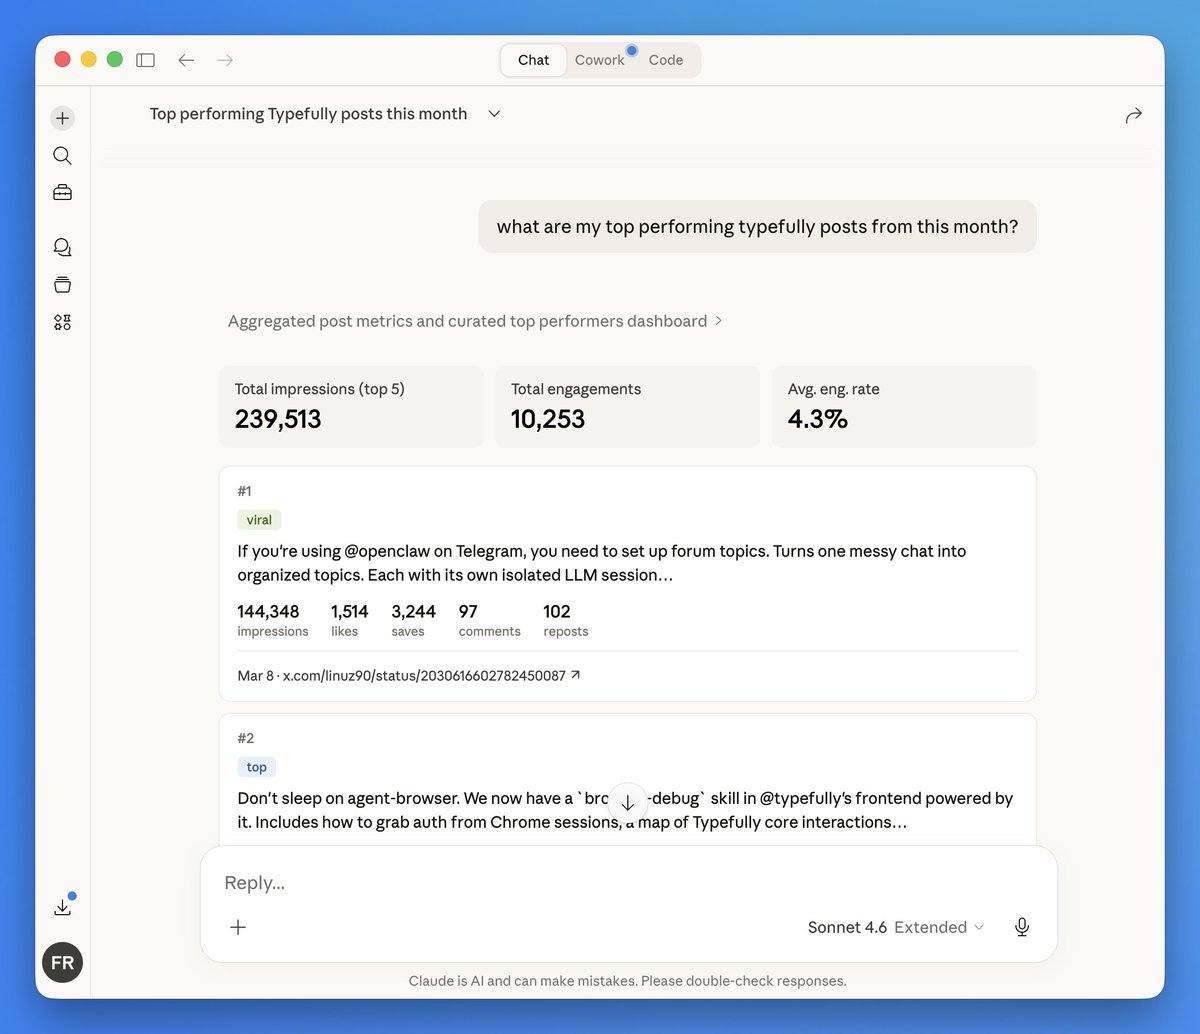Close the window with red button
The height and width of the screenshot is (1034, 1200).
point(62,59)
